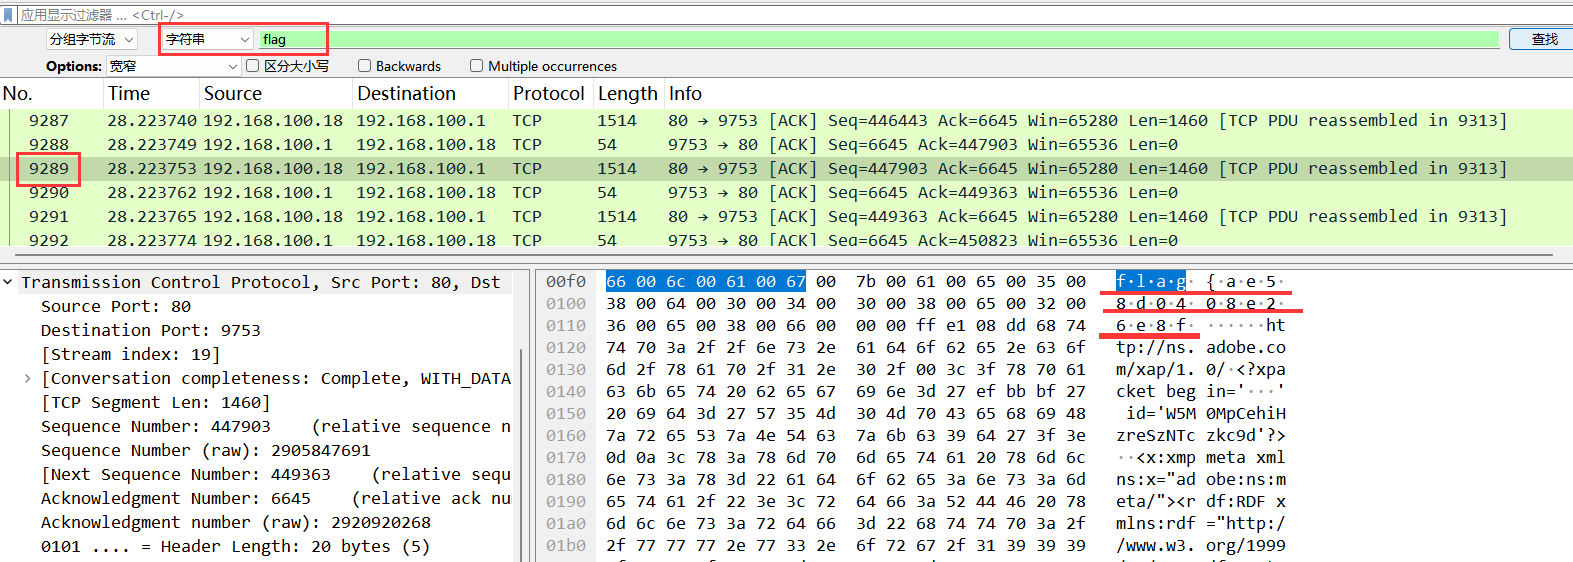Select the Source Port: 80 field
This screenshot has width=1573, height=562.
coord(116,307)
